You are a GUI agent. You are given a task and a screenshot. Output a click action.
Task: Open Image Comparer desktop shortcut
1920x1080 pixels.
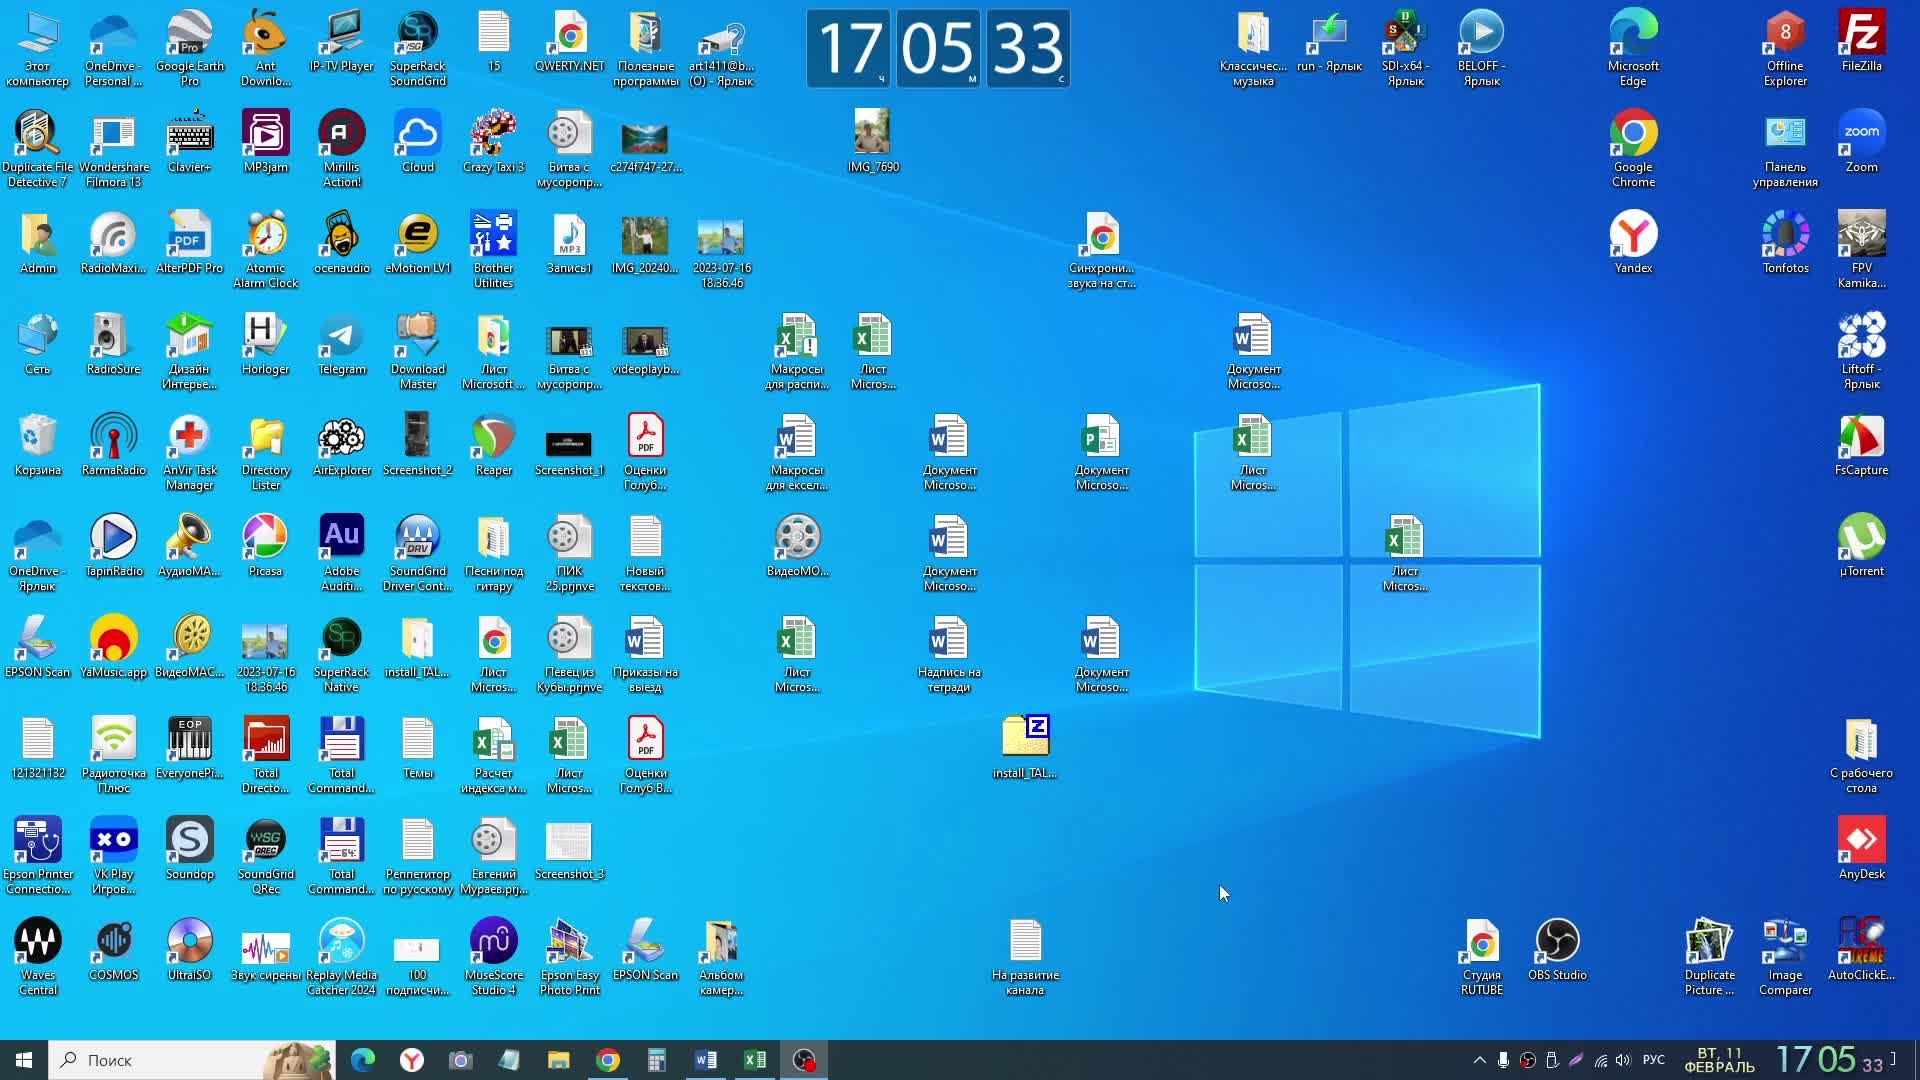tap(1785, 957)
